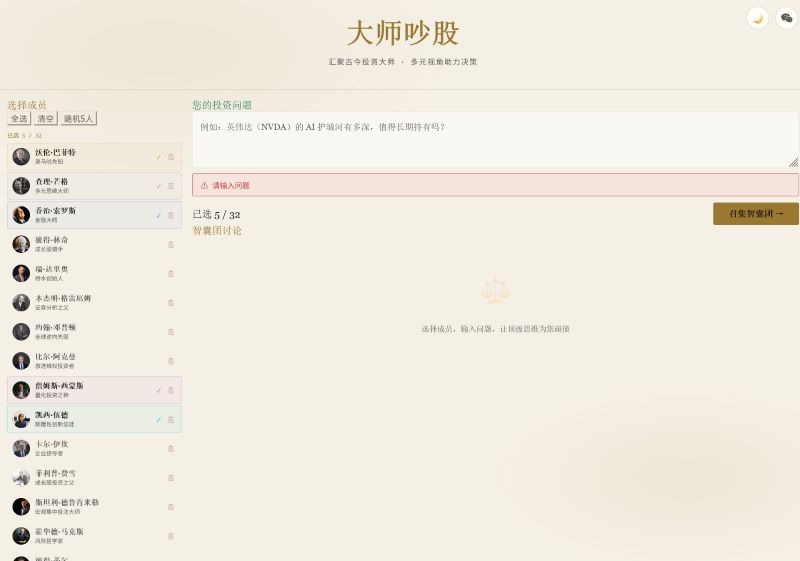
Task: Open the document icon on the 本杰明·格雷厄姆 row
Action: click(x=171, y=303)
